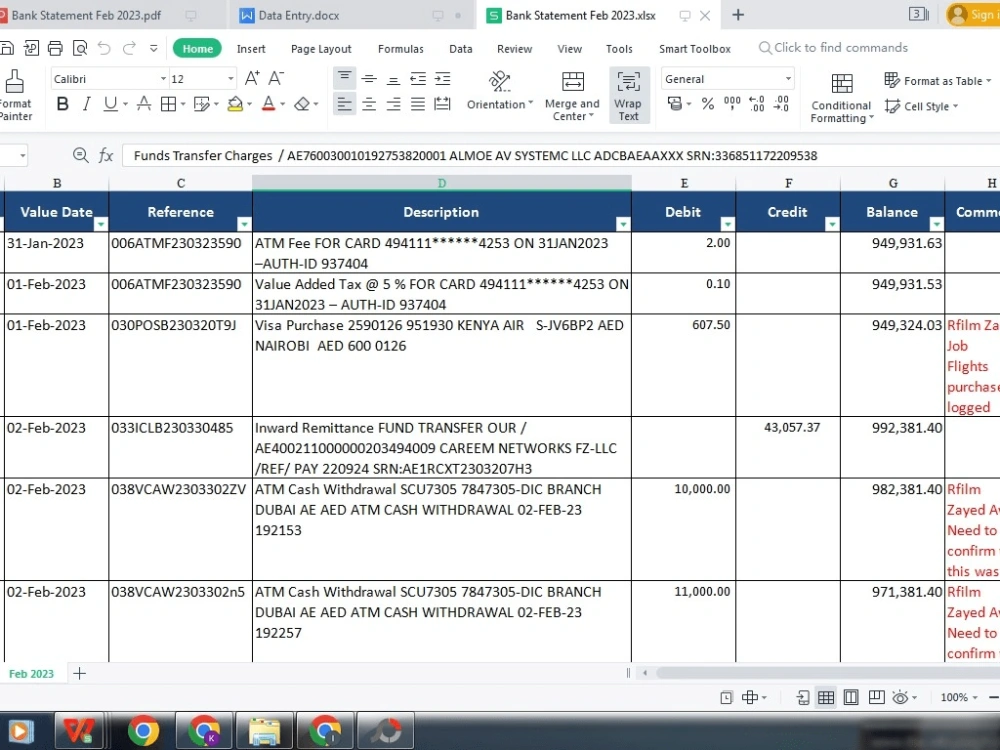Toggle right horizontal alignment
This screenshot has width=1000, height=750.
pos(393,104)
